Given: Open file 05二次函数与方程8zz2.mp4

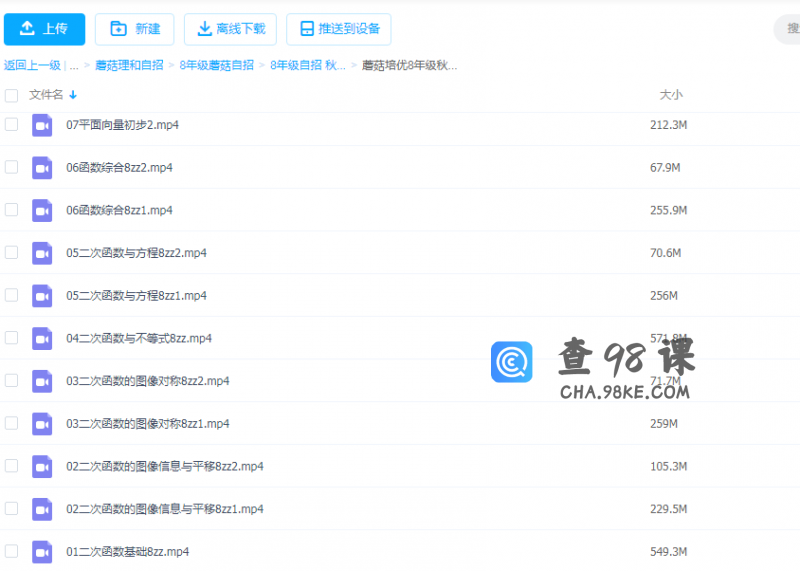Looking at the screenshot, I should 136,253.
